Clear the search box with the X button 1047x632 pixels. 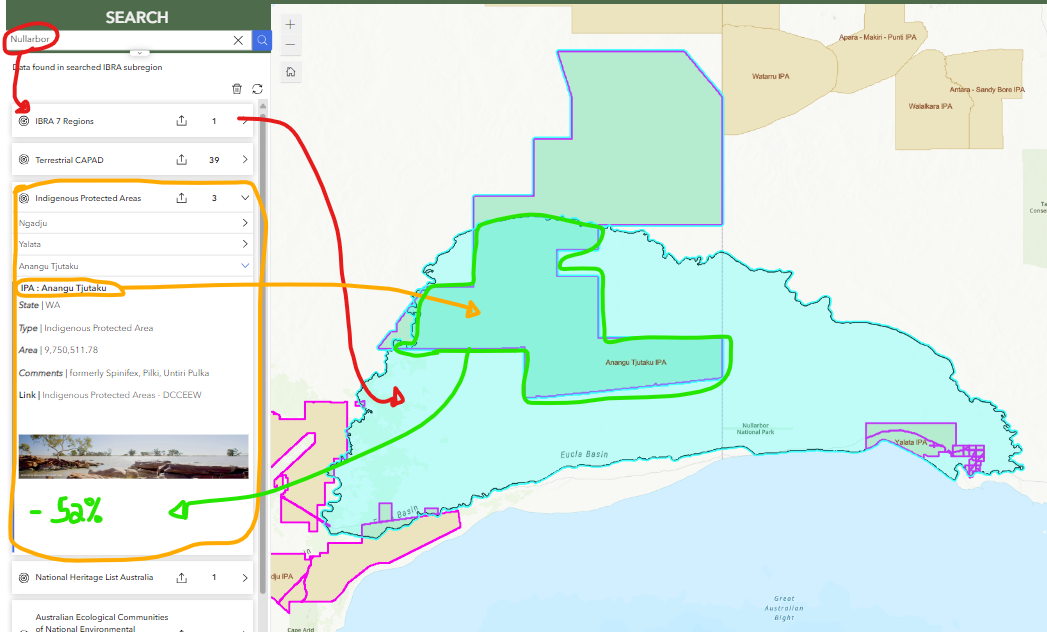236,40
